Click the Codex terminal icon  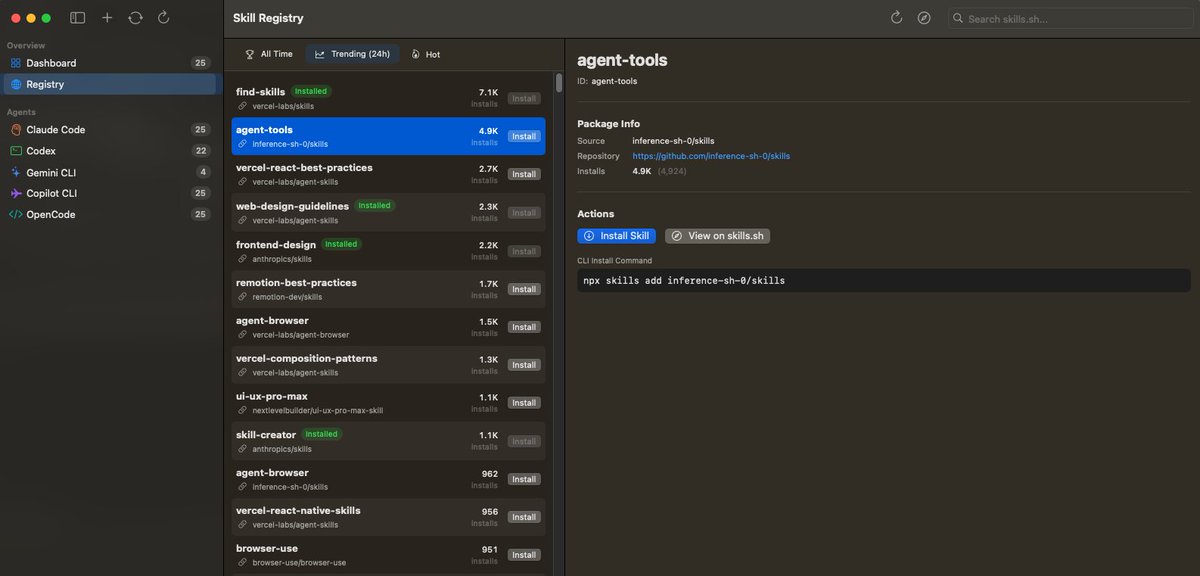point(16,151)
